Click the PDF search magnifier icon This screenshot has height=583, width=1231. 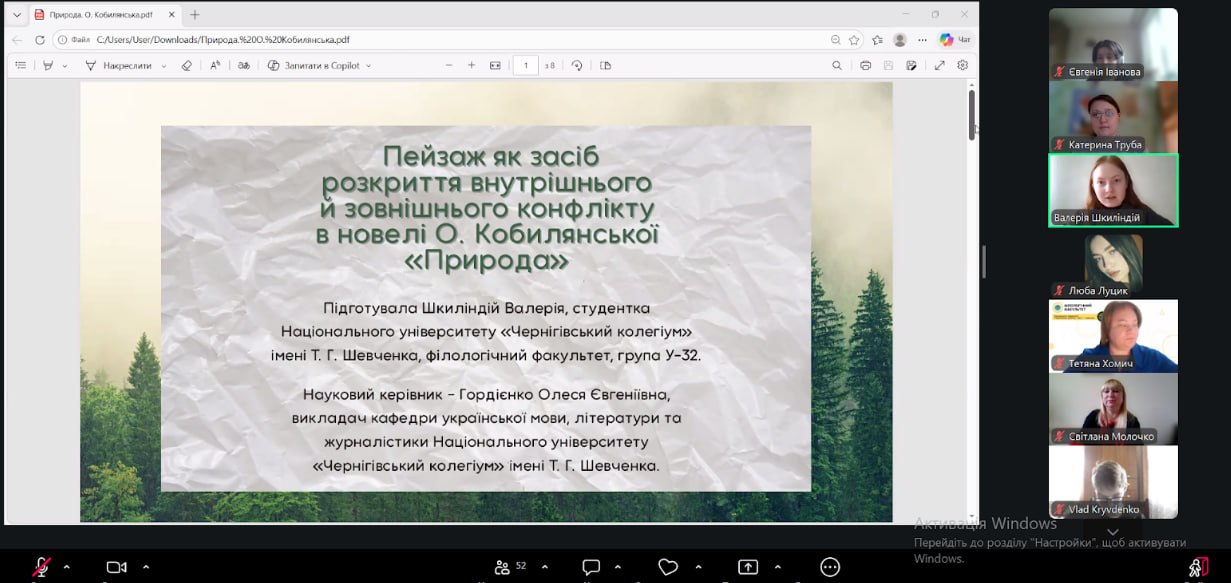837,65
